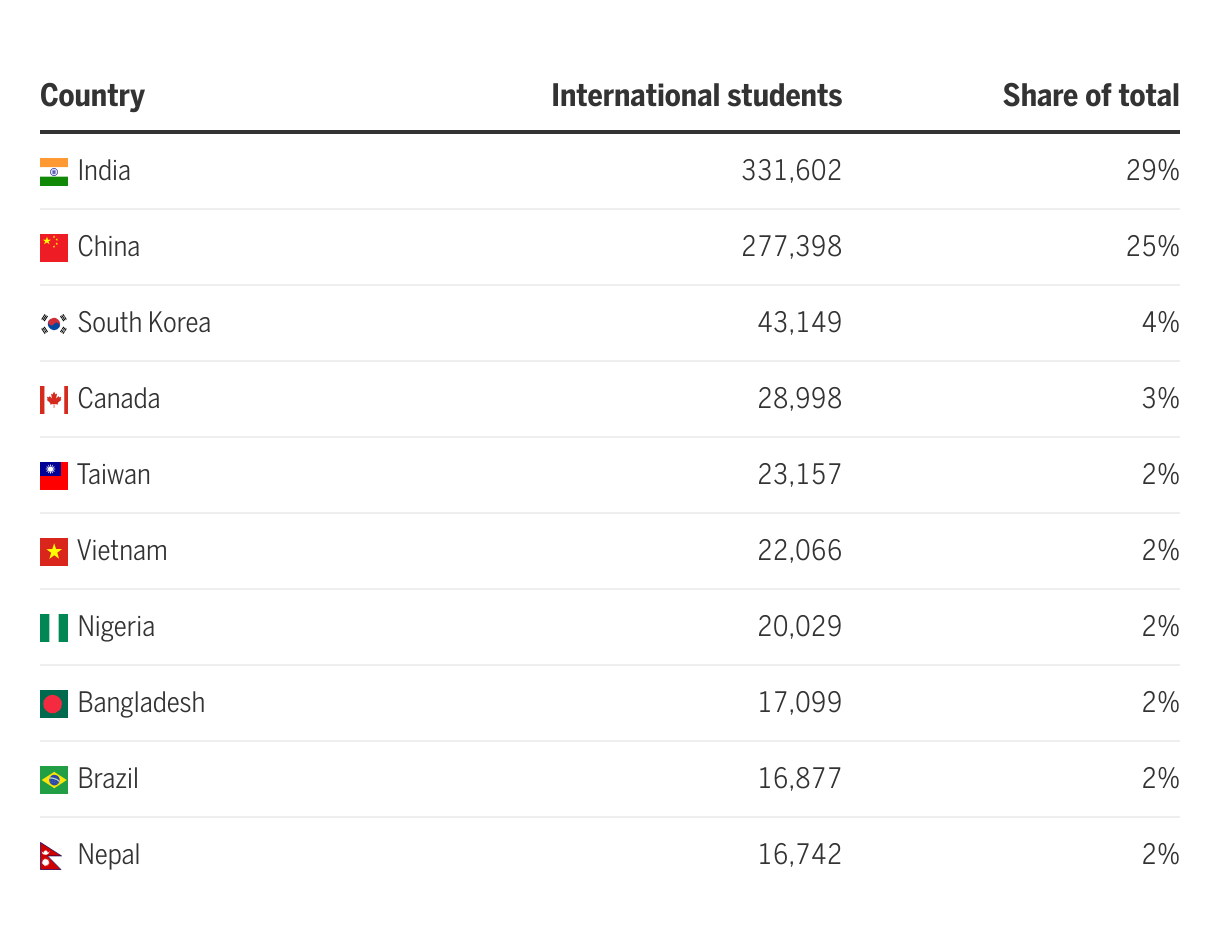Select India's student count 331,602
Viewport: 1220px width, 932px height.
(x=791, y=171)
